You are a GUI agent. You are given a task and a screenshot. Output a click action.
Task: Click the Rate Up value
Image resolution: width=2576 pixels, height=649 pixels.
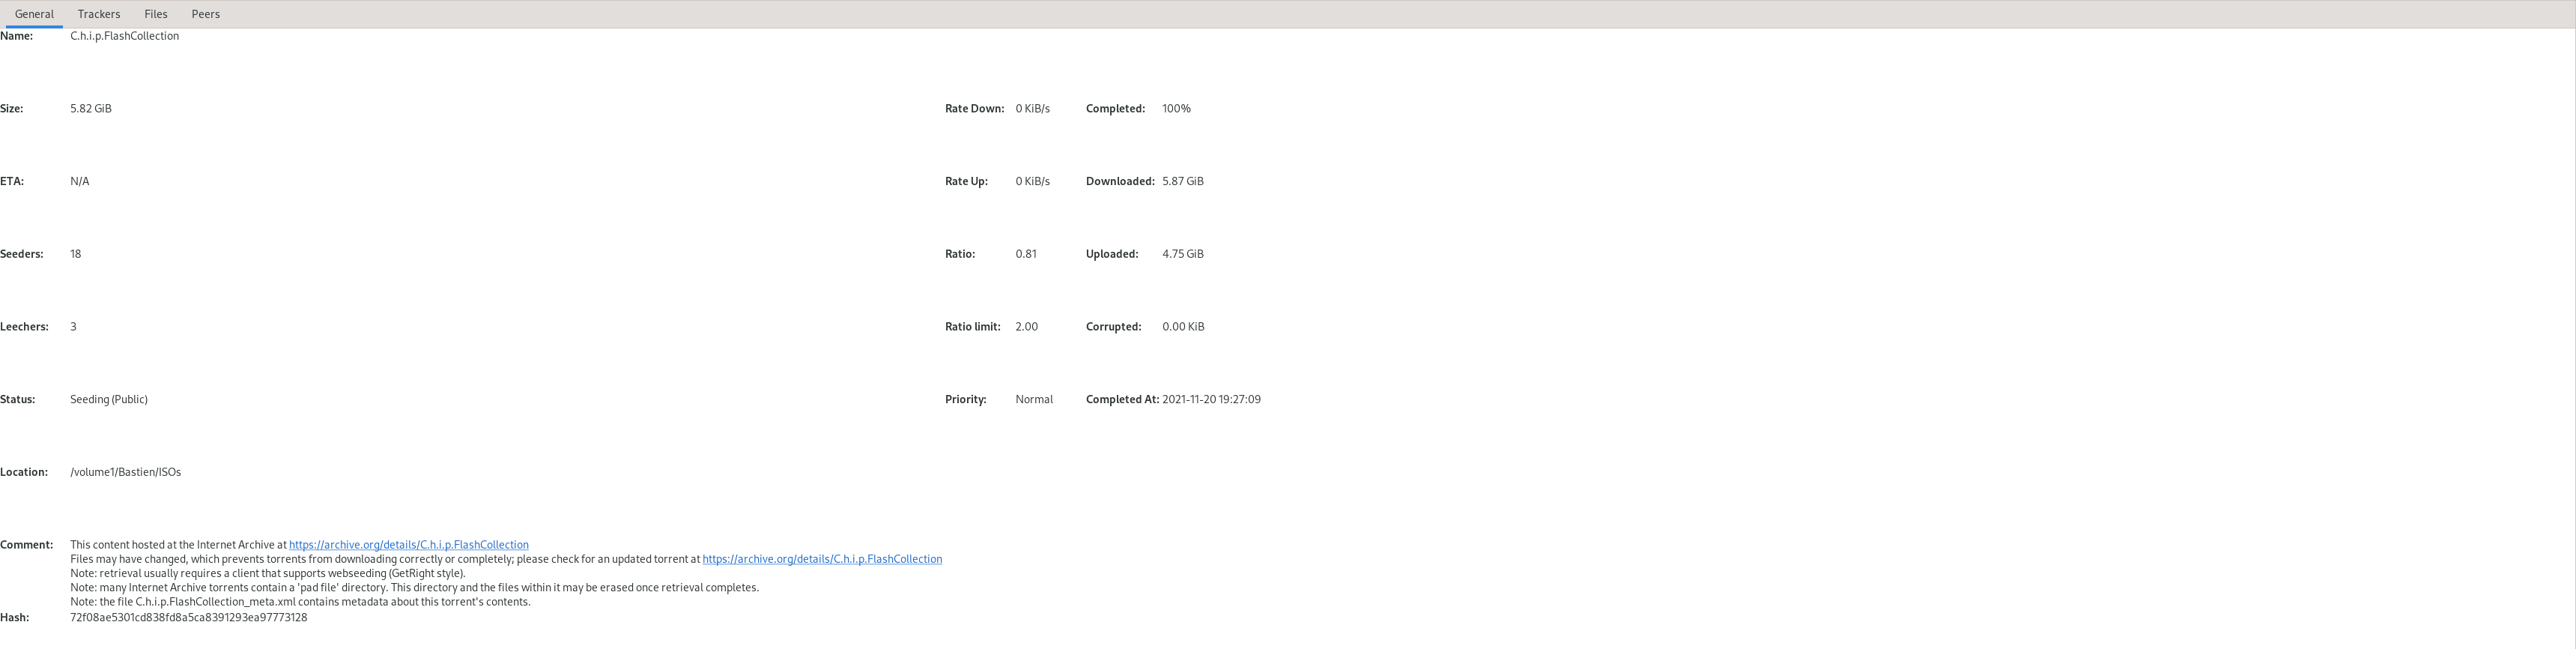point(1033,182)
